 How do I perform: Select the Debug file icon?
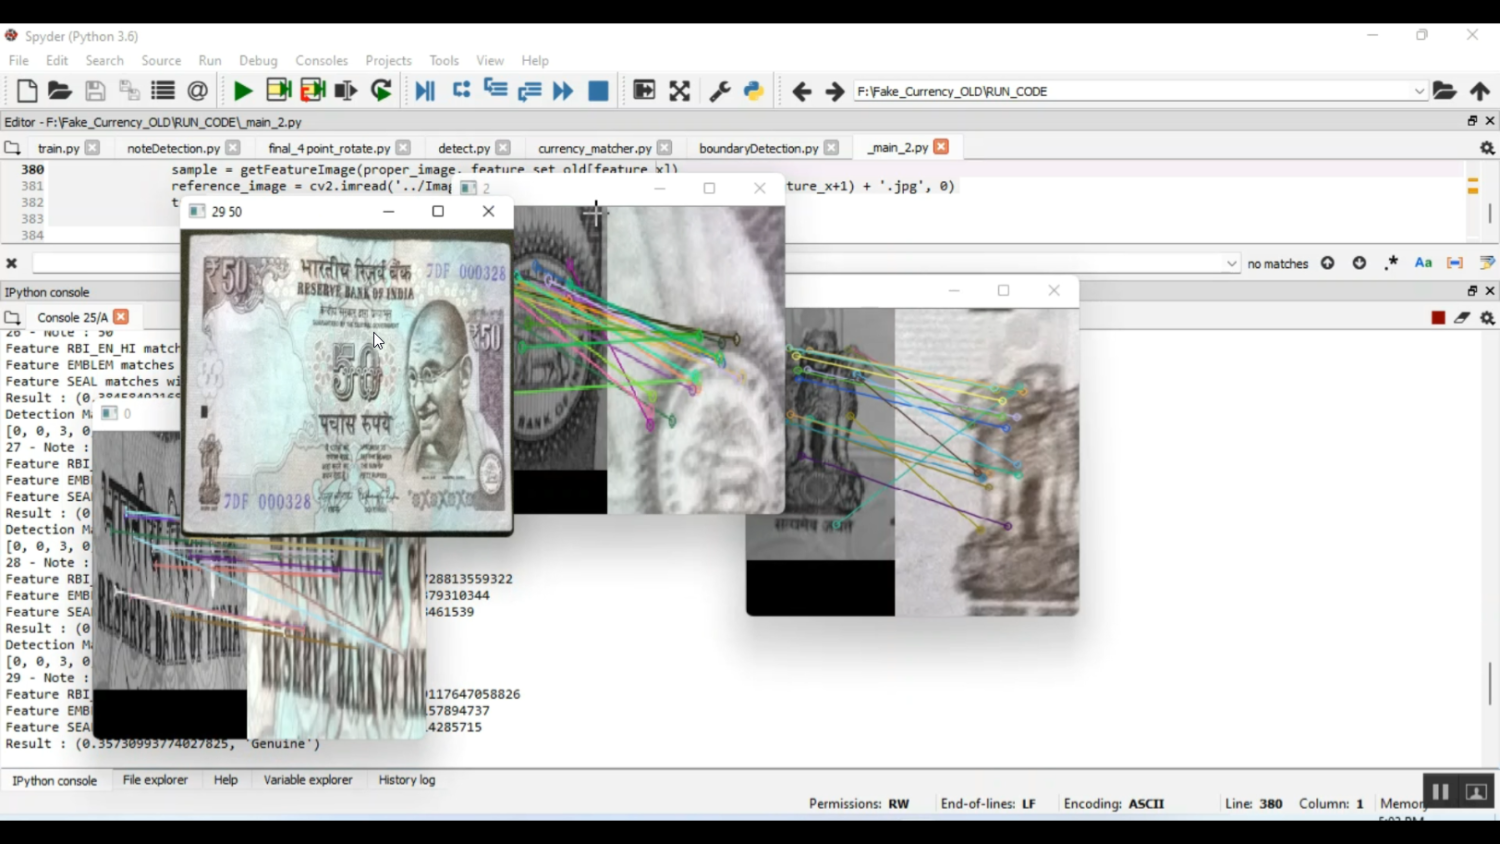pyautogui.click(x=424, y=90)
